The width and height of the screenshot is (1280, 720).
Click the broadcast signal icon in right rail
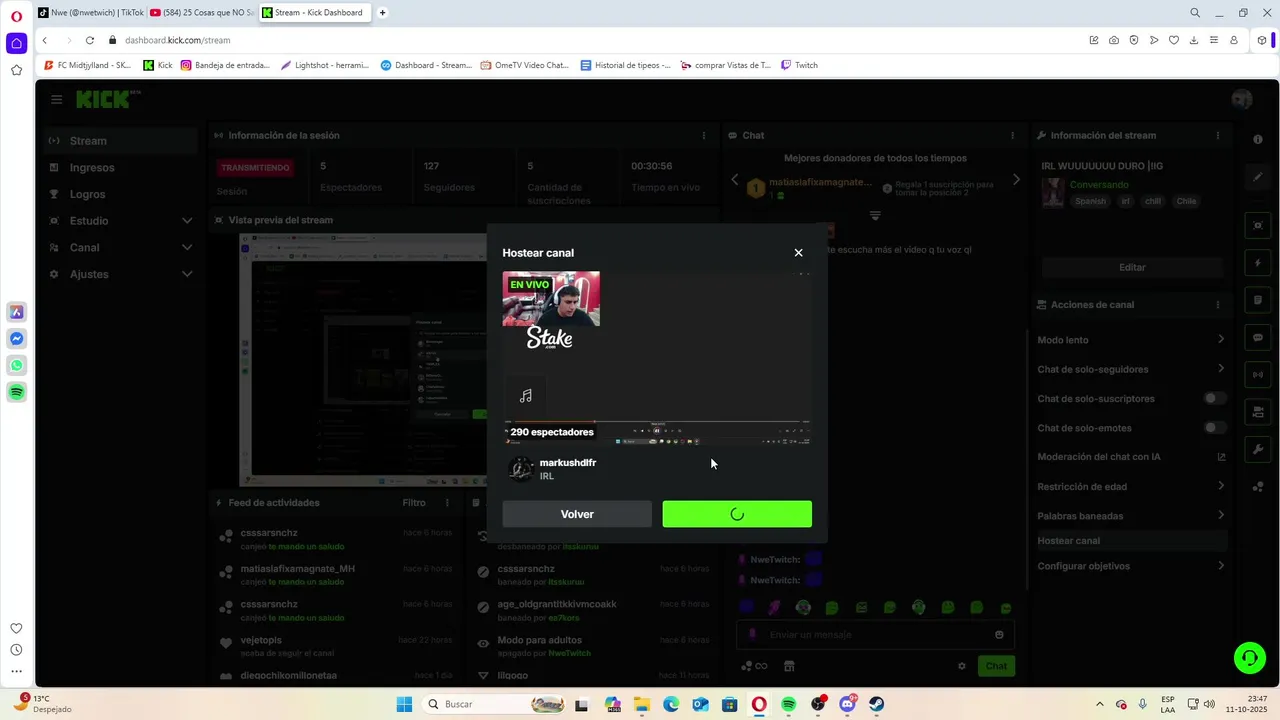(1258, 375)
